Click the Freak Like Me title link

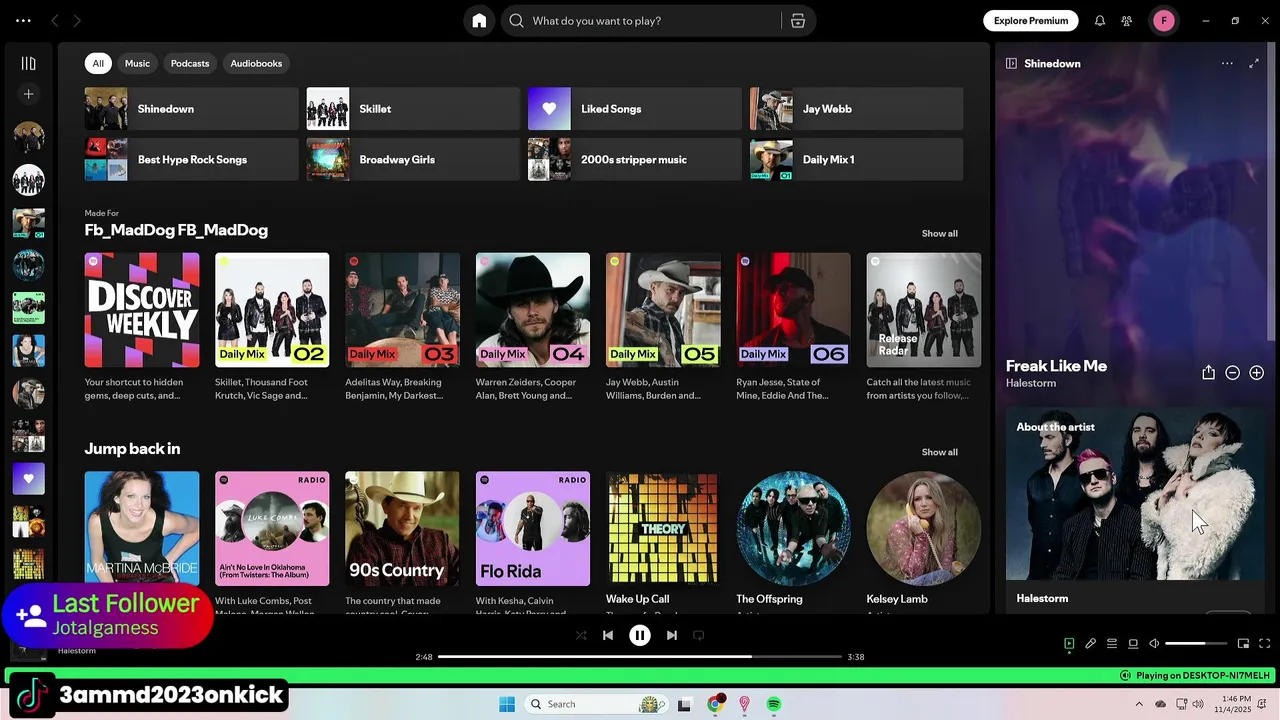pyautogui.click(x=1056, y=366)
